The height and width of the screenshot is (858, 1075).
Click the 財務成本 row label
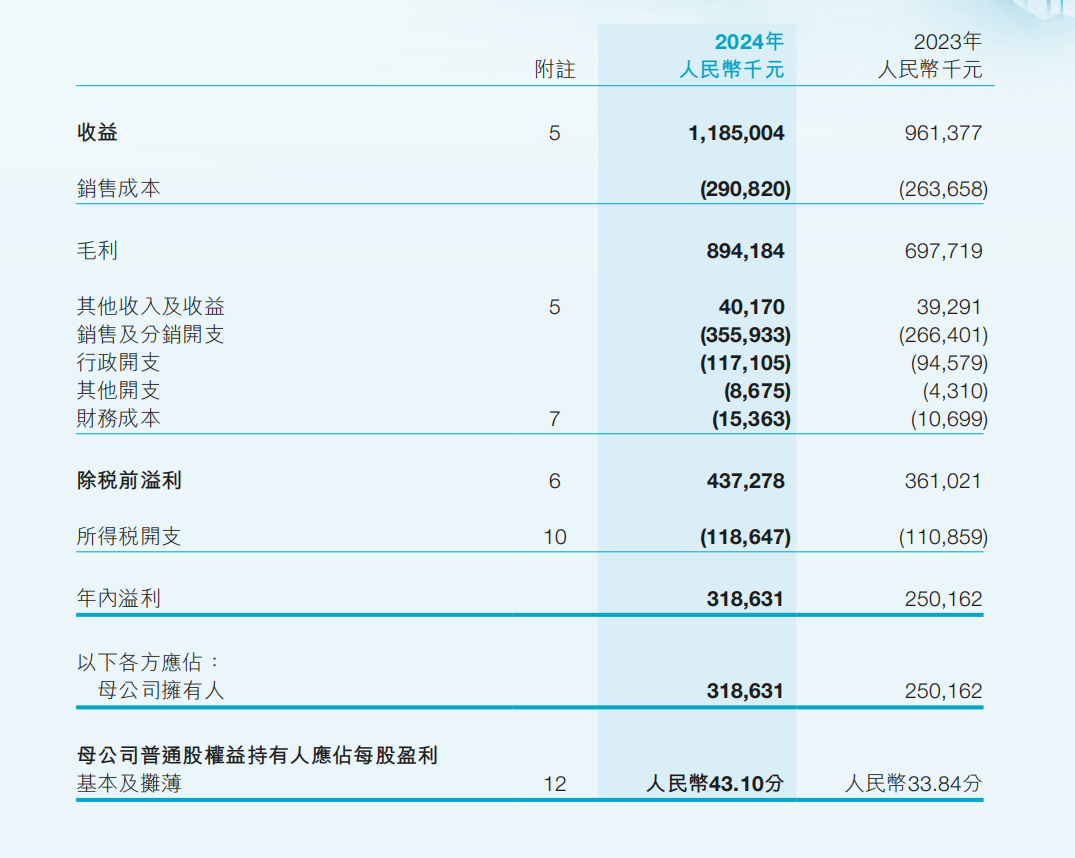click(x=119, y=418)
